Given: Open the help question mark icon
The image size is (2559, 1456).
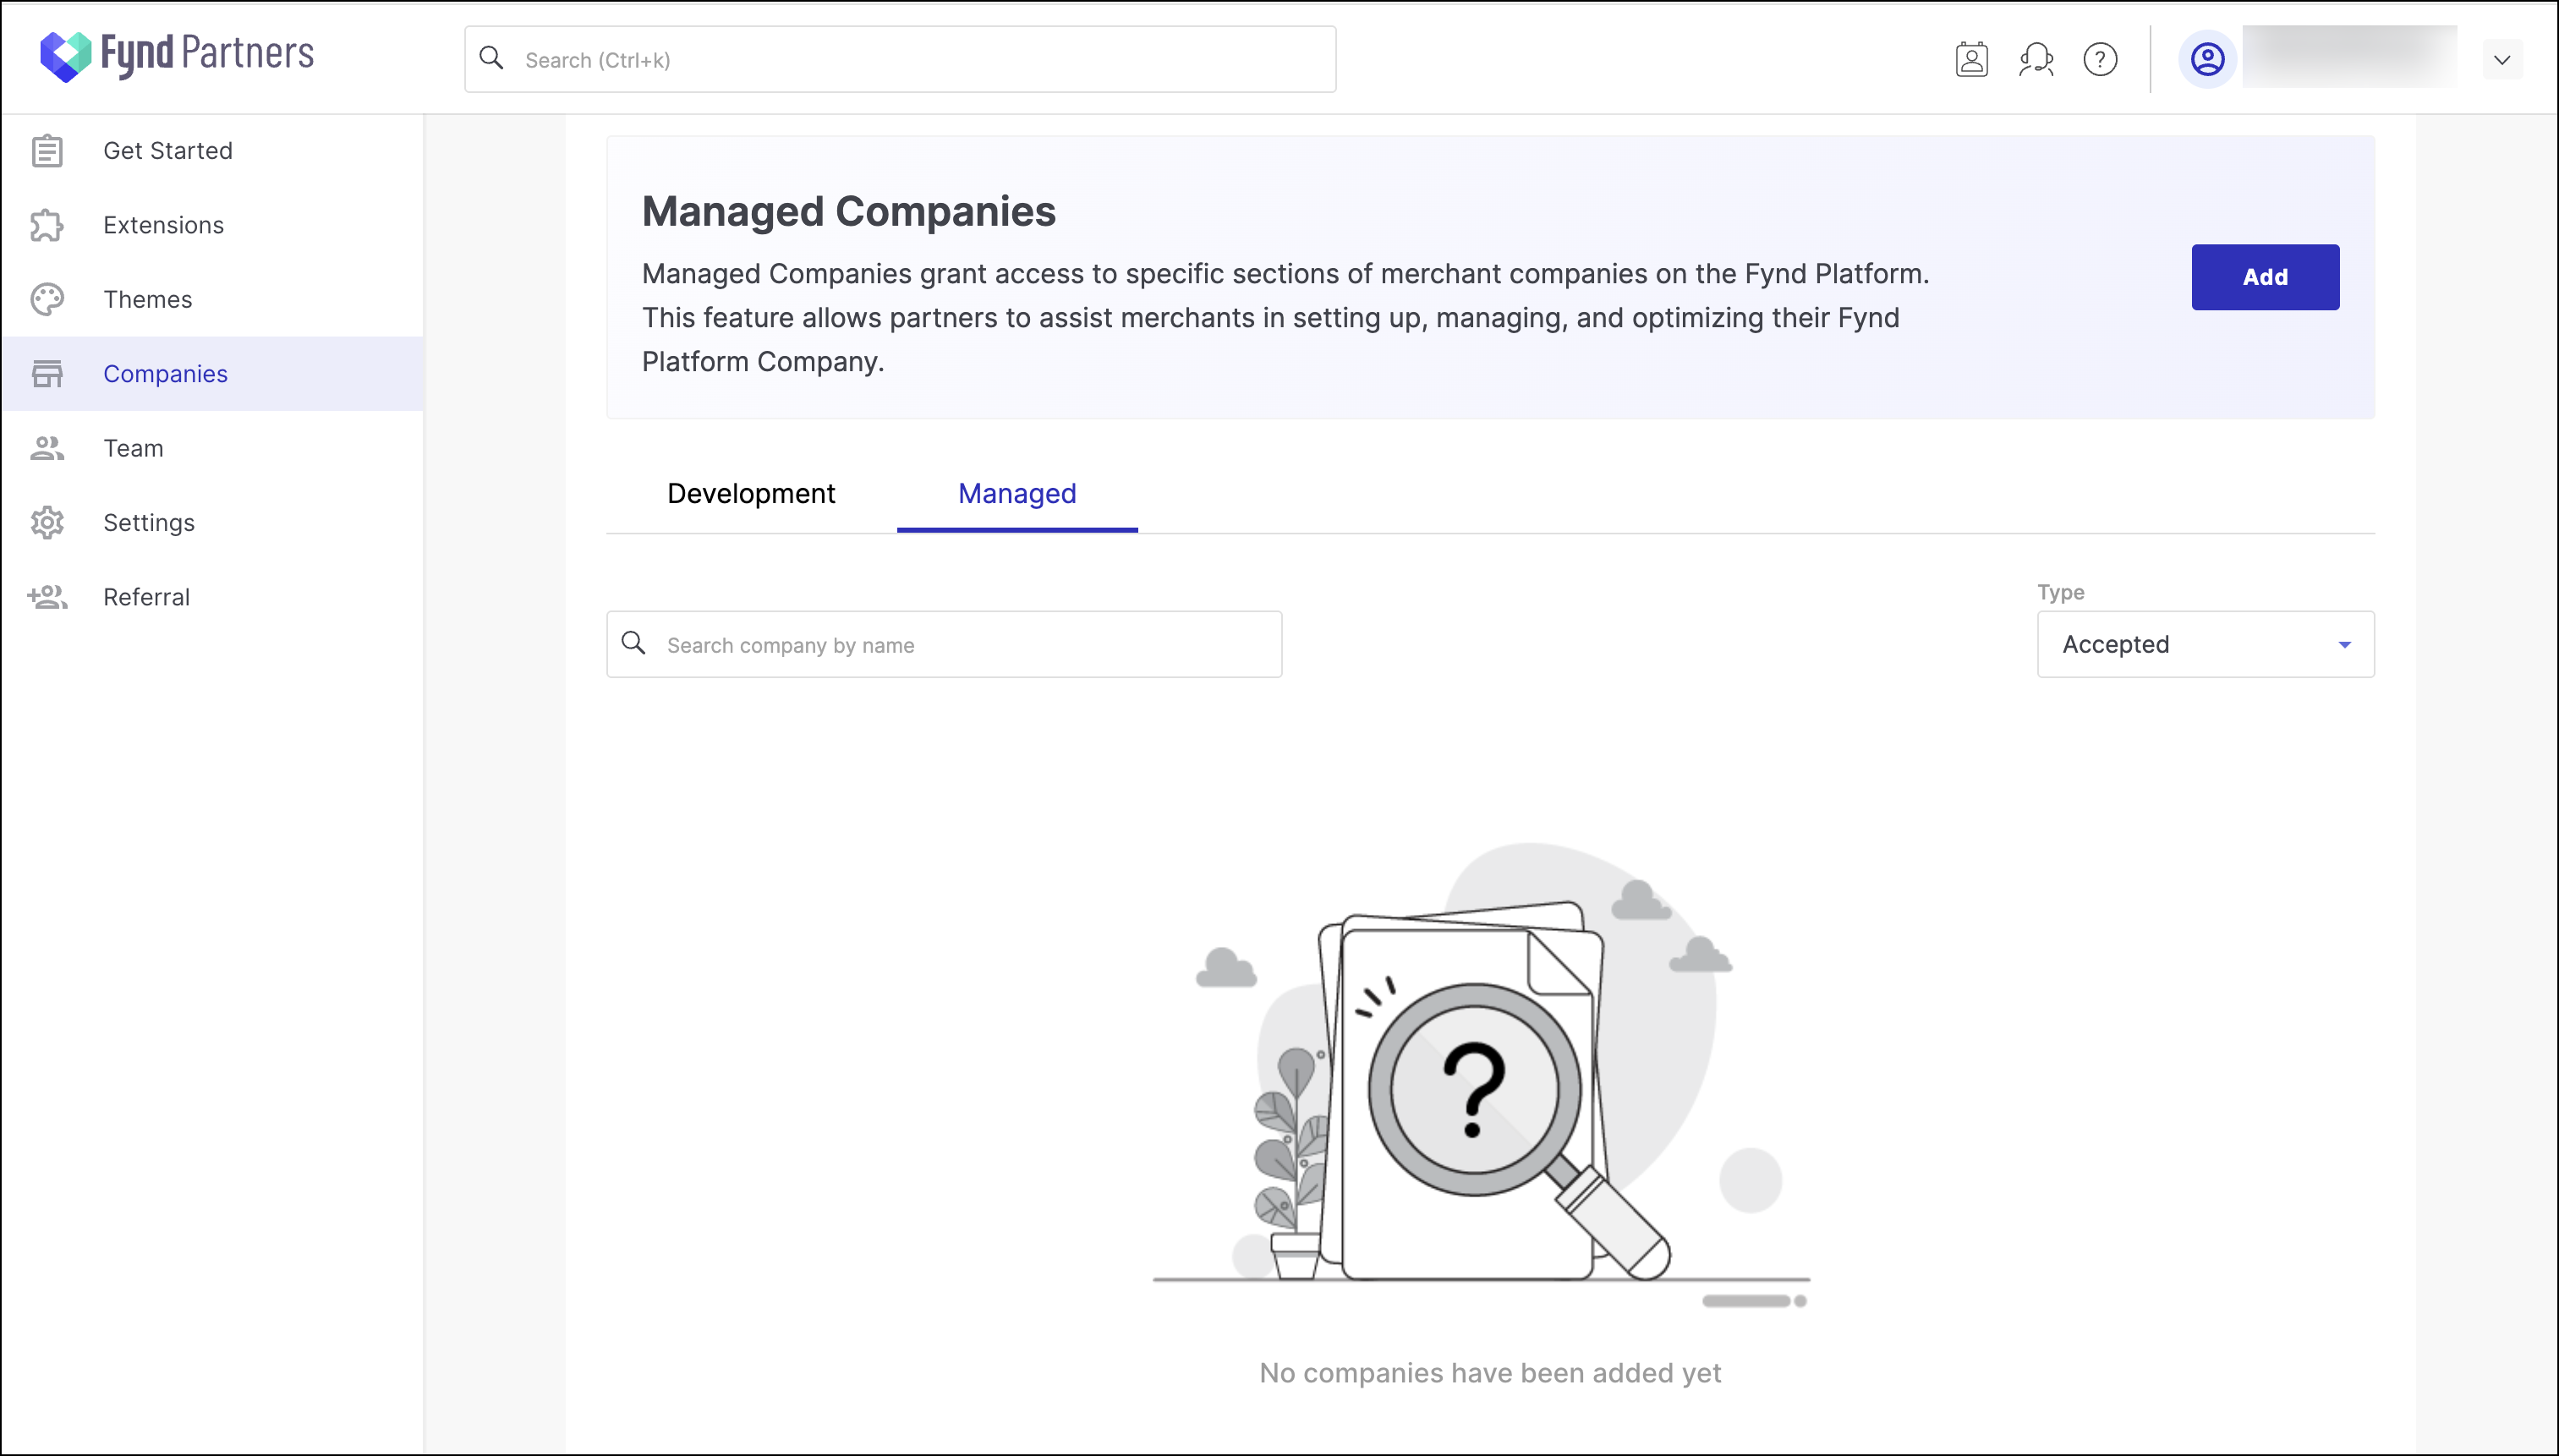Looking at the screenshot, I should pos(2100,60).
